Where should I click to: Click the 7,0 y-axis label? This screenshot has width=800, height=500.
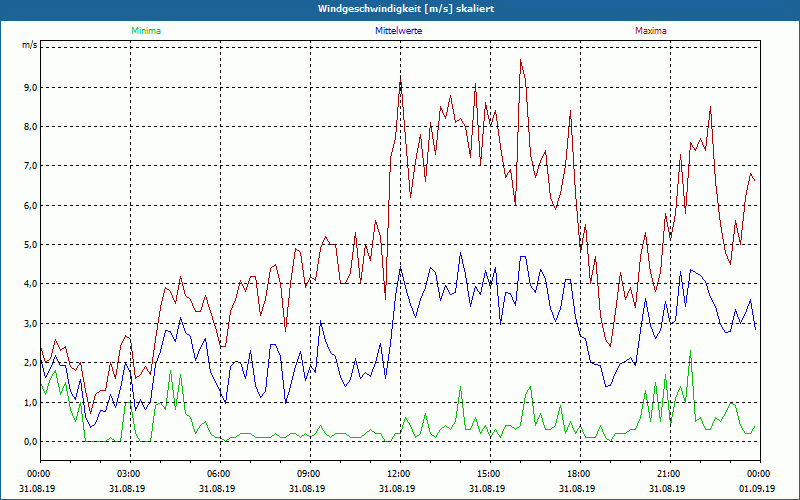[x=31, y=166]
